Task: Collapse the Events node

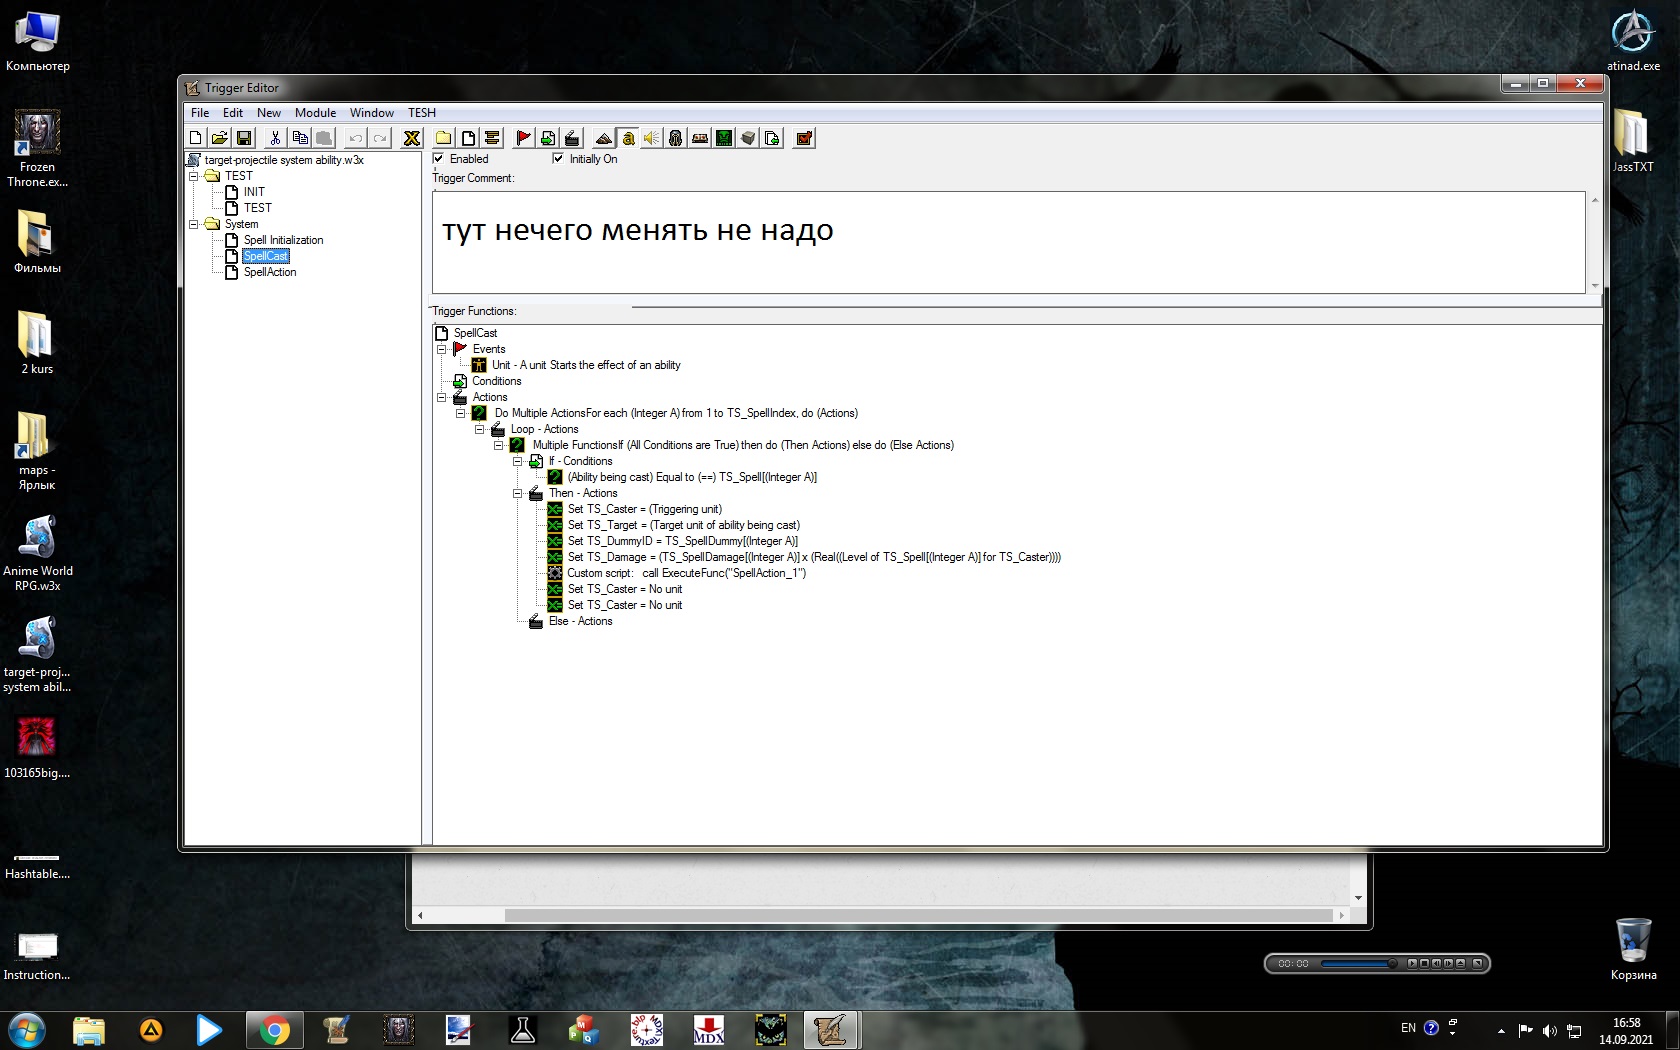Action: tap(441, 349)
